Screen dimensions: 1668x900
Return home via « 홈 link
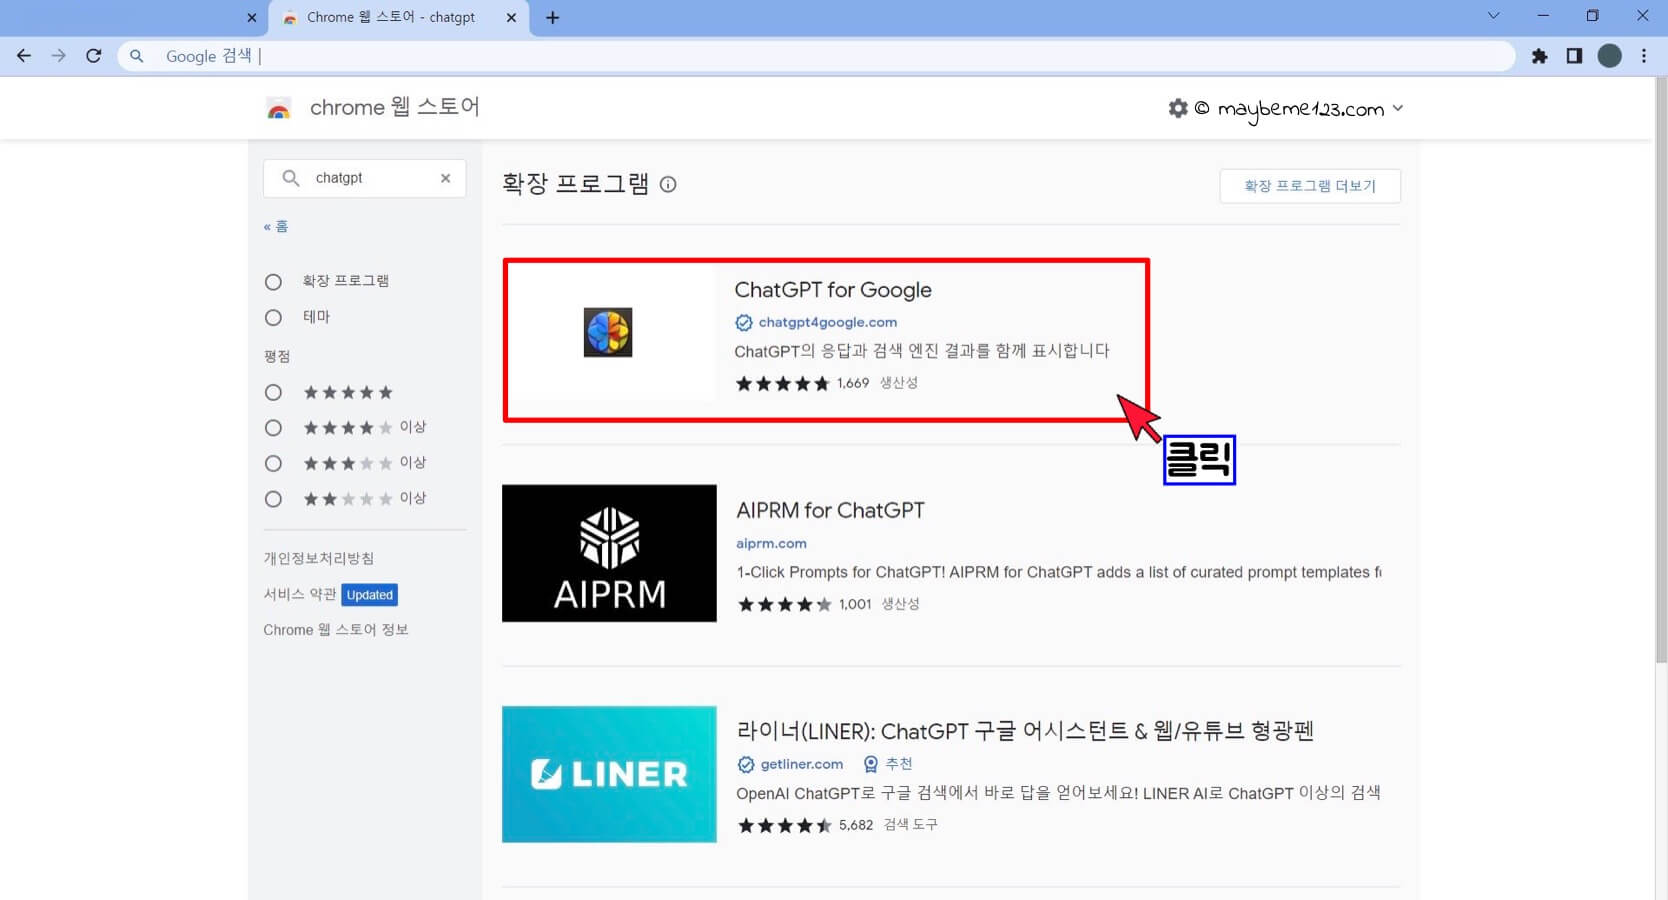tap(276, 226)
